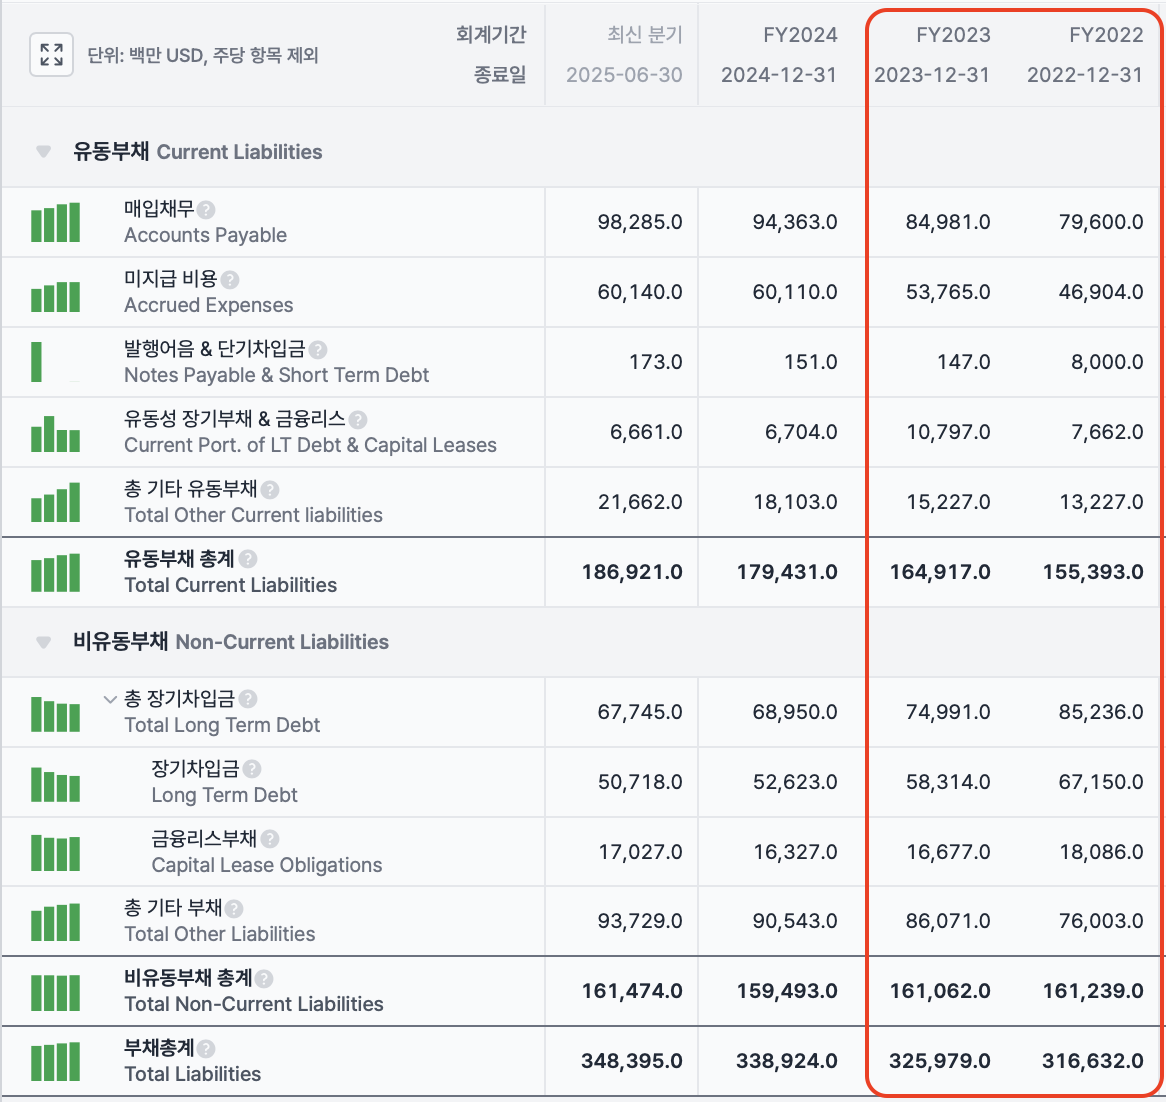Screen dimensions: 1166x1102
Task: Select the FY2023 column header
Action: [x=953, y=35]
